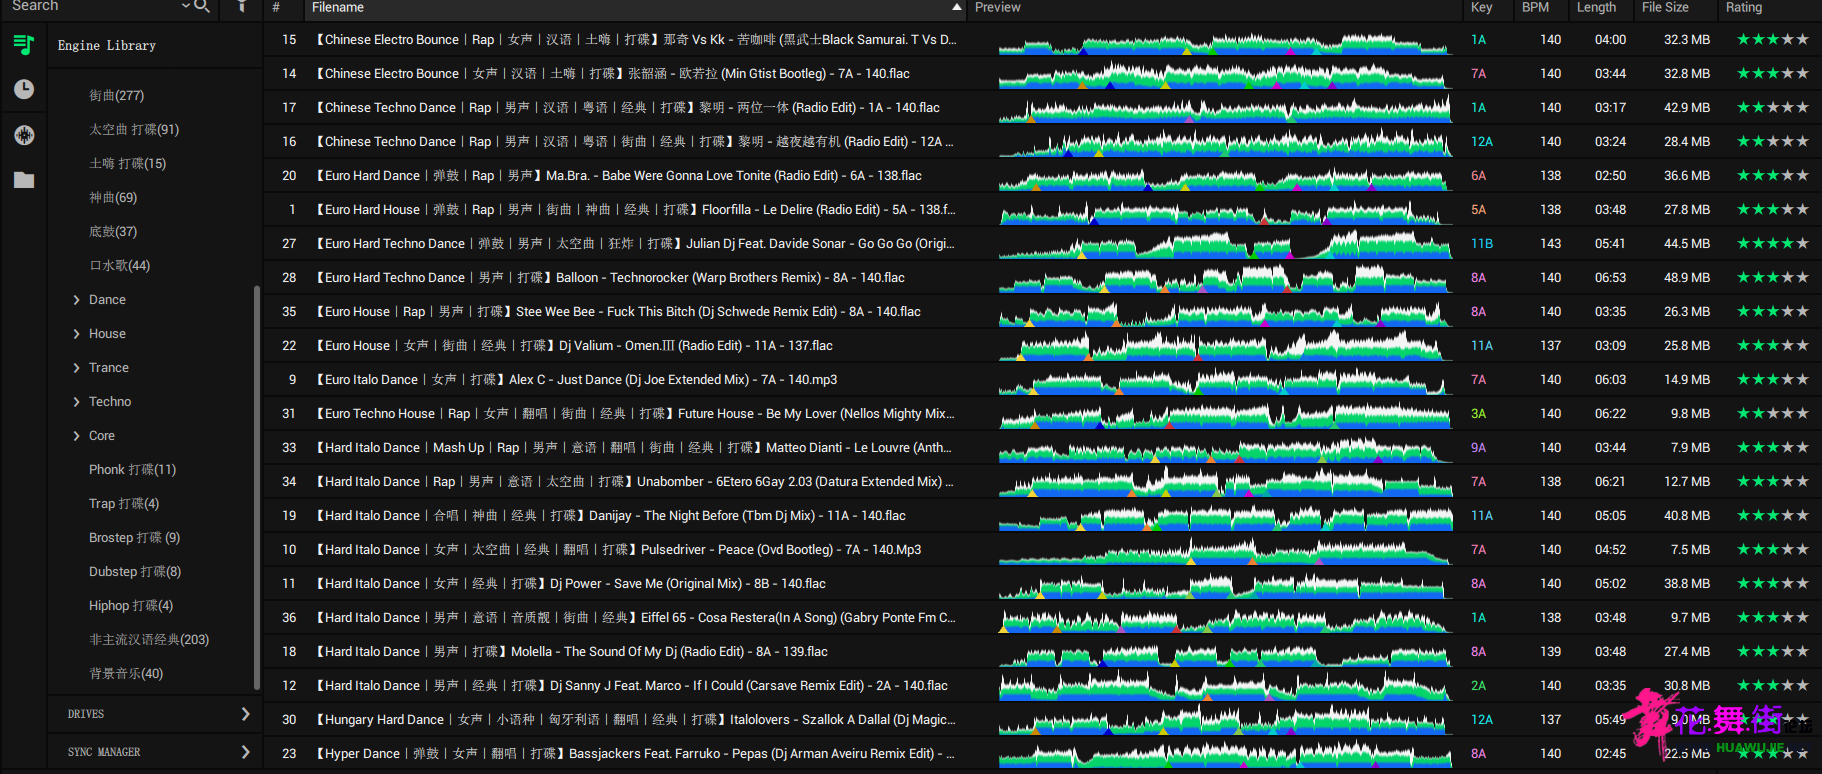Open the 土嗨 打碟(15) playlist
The width and height of the screenshot is (1822, 774).
(x=128, y=164)
